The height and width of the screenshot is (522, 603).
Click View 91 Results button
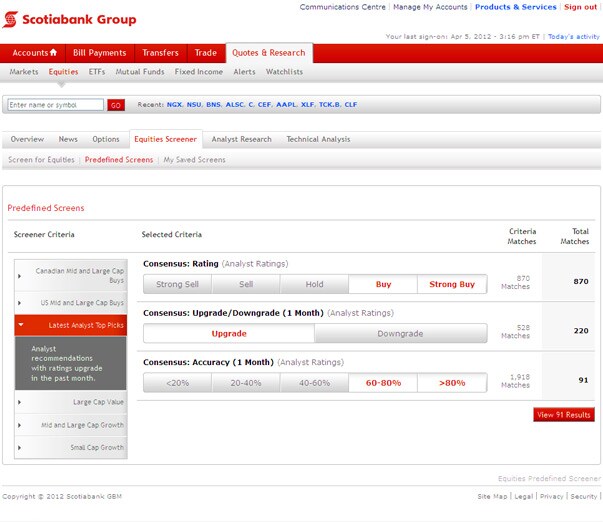point(564,415)
